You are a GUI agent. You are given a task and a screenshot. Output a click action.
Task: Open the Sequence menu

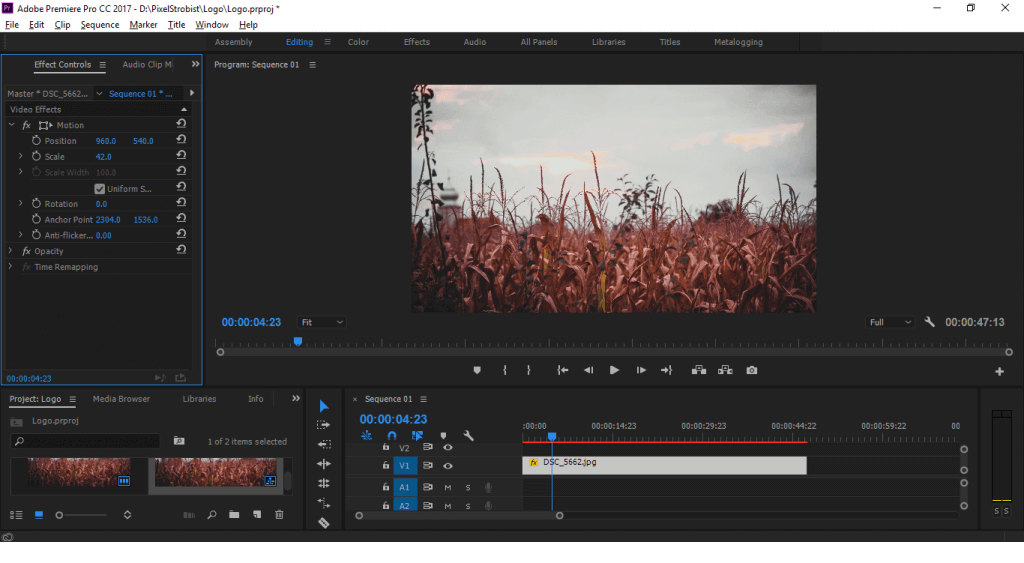tap(100, 25)
